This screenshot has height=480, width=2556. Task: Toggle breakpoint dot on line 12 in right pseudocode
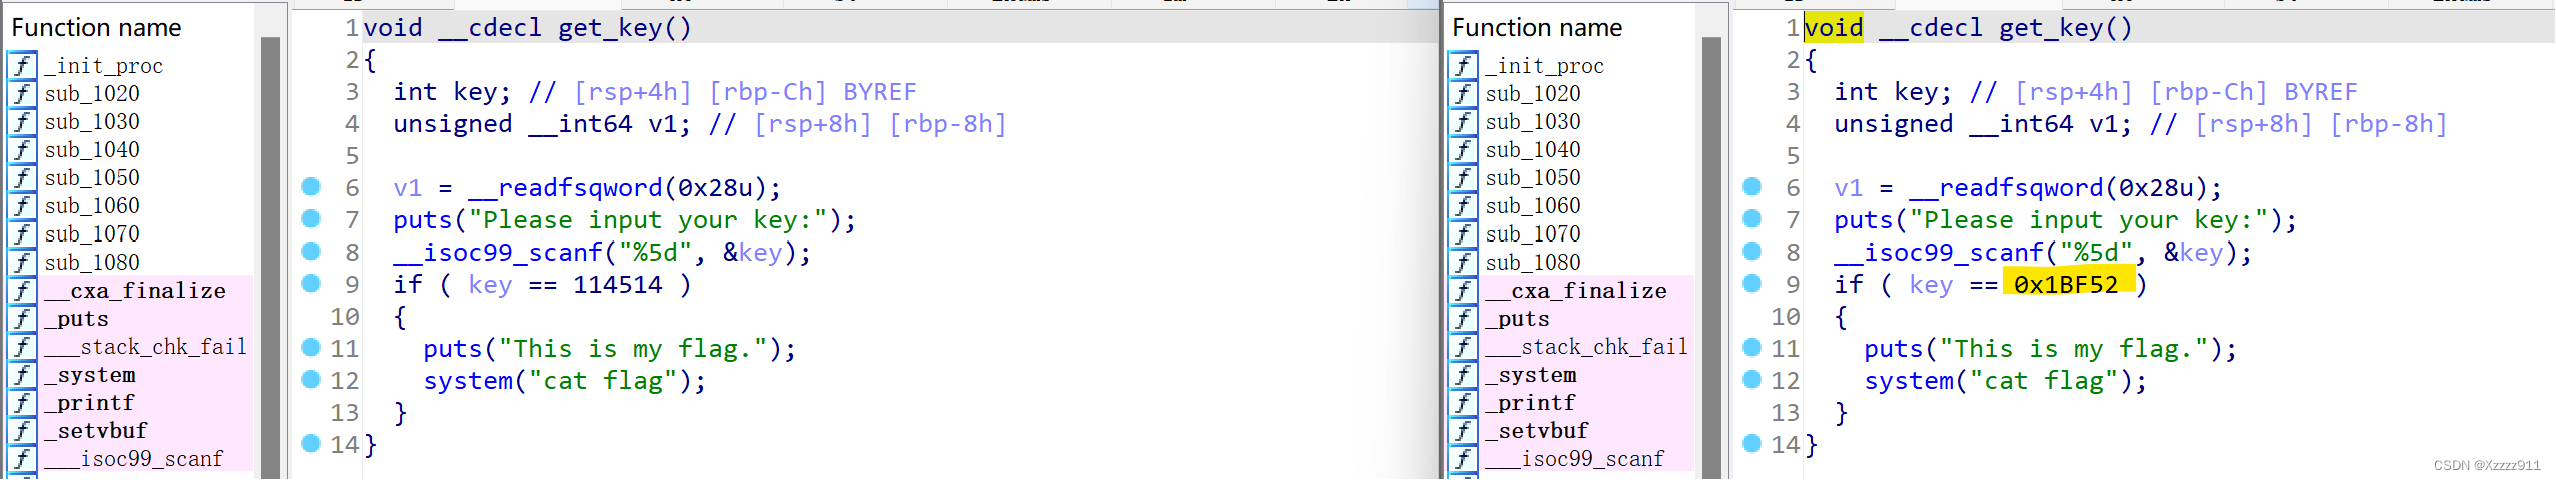point(1752,380)
